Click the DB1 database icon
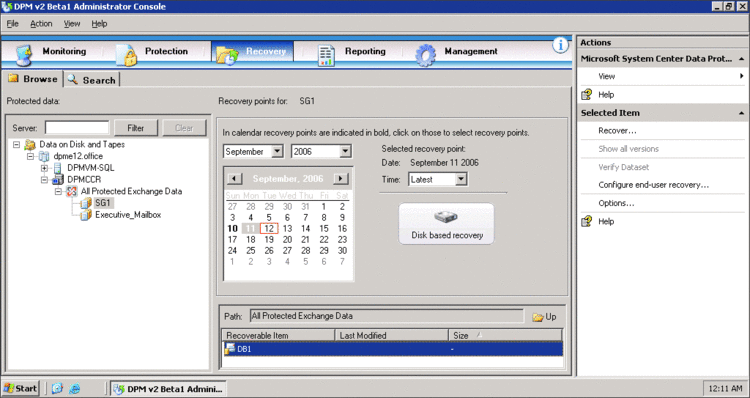The height and width of the screenshot is (398, 750). click(230, 349)
